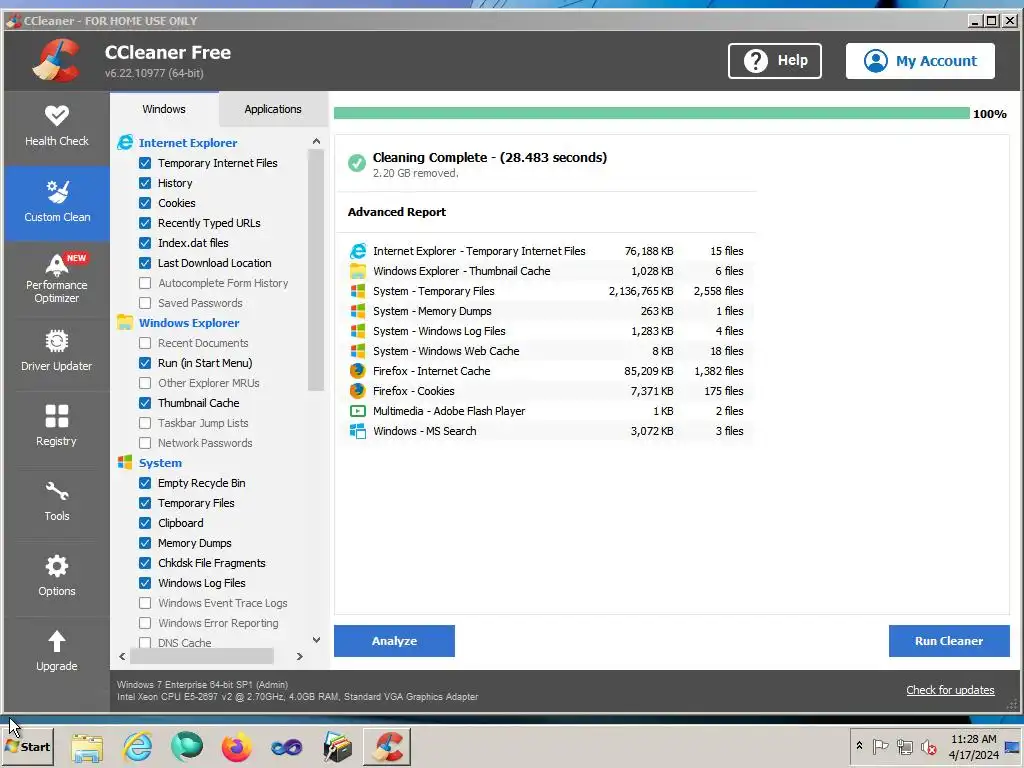Click the vertical scrollbar thumb in options list

click(x=316, y=270)
